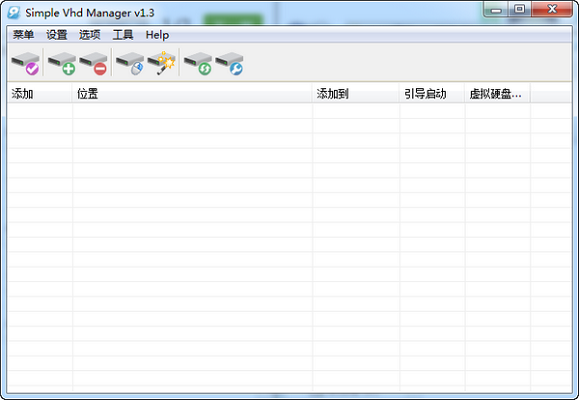Open the 工具 menu
Image resolution: width=579 pixels, height=400 pixels.
(123, 35)
